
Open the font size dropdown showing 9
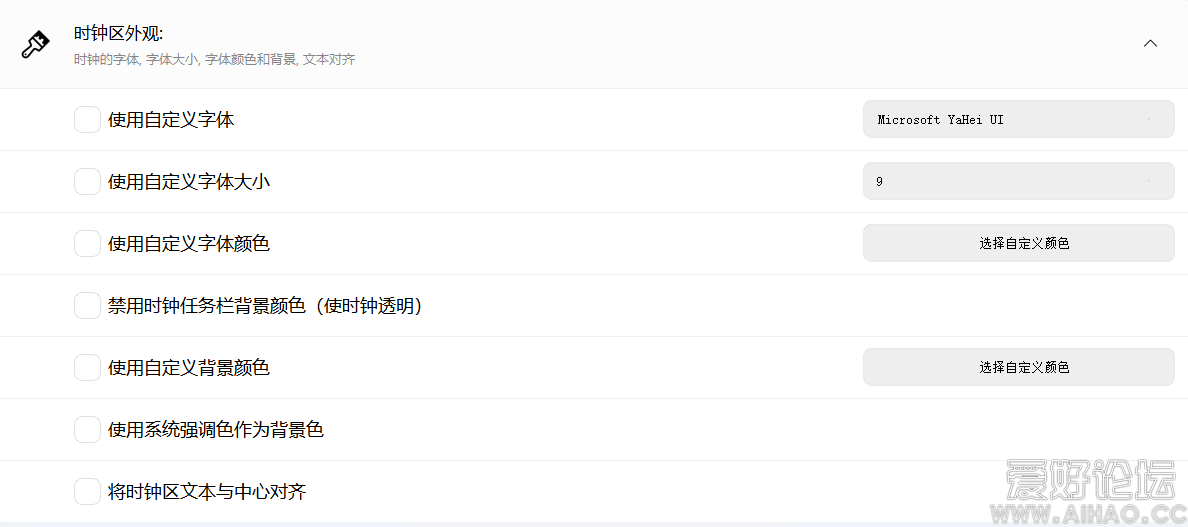tap(1018, 182)
